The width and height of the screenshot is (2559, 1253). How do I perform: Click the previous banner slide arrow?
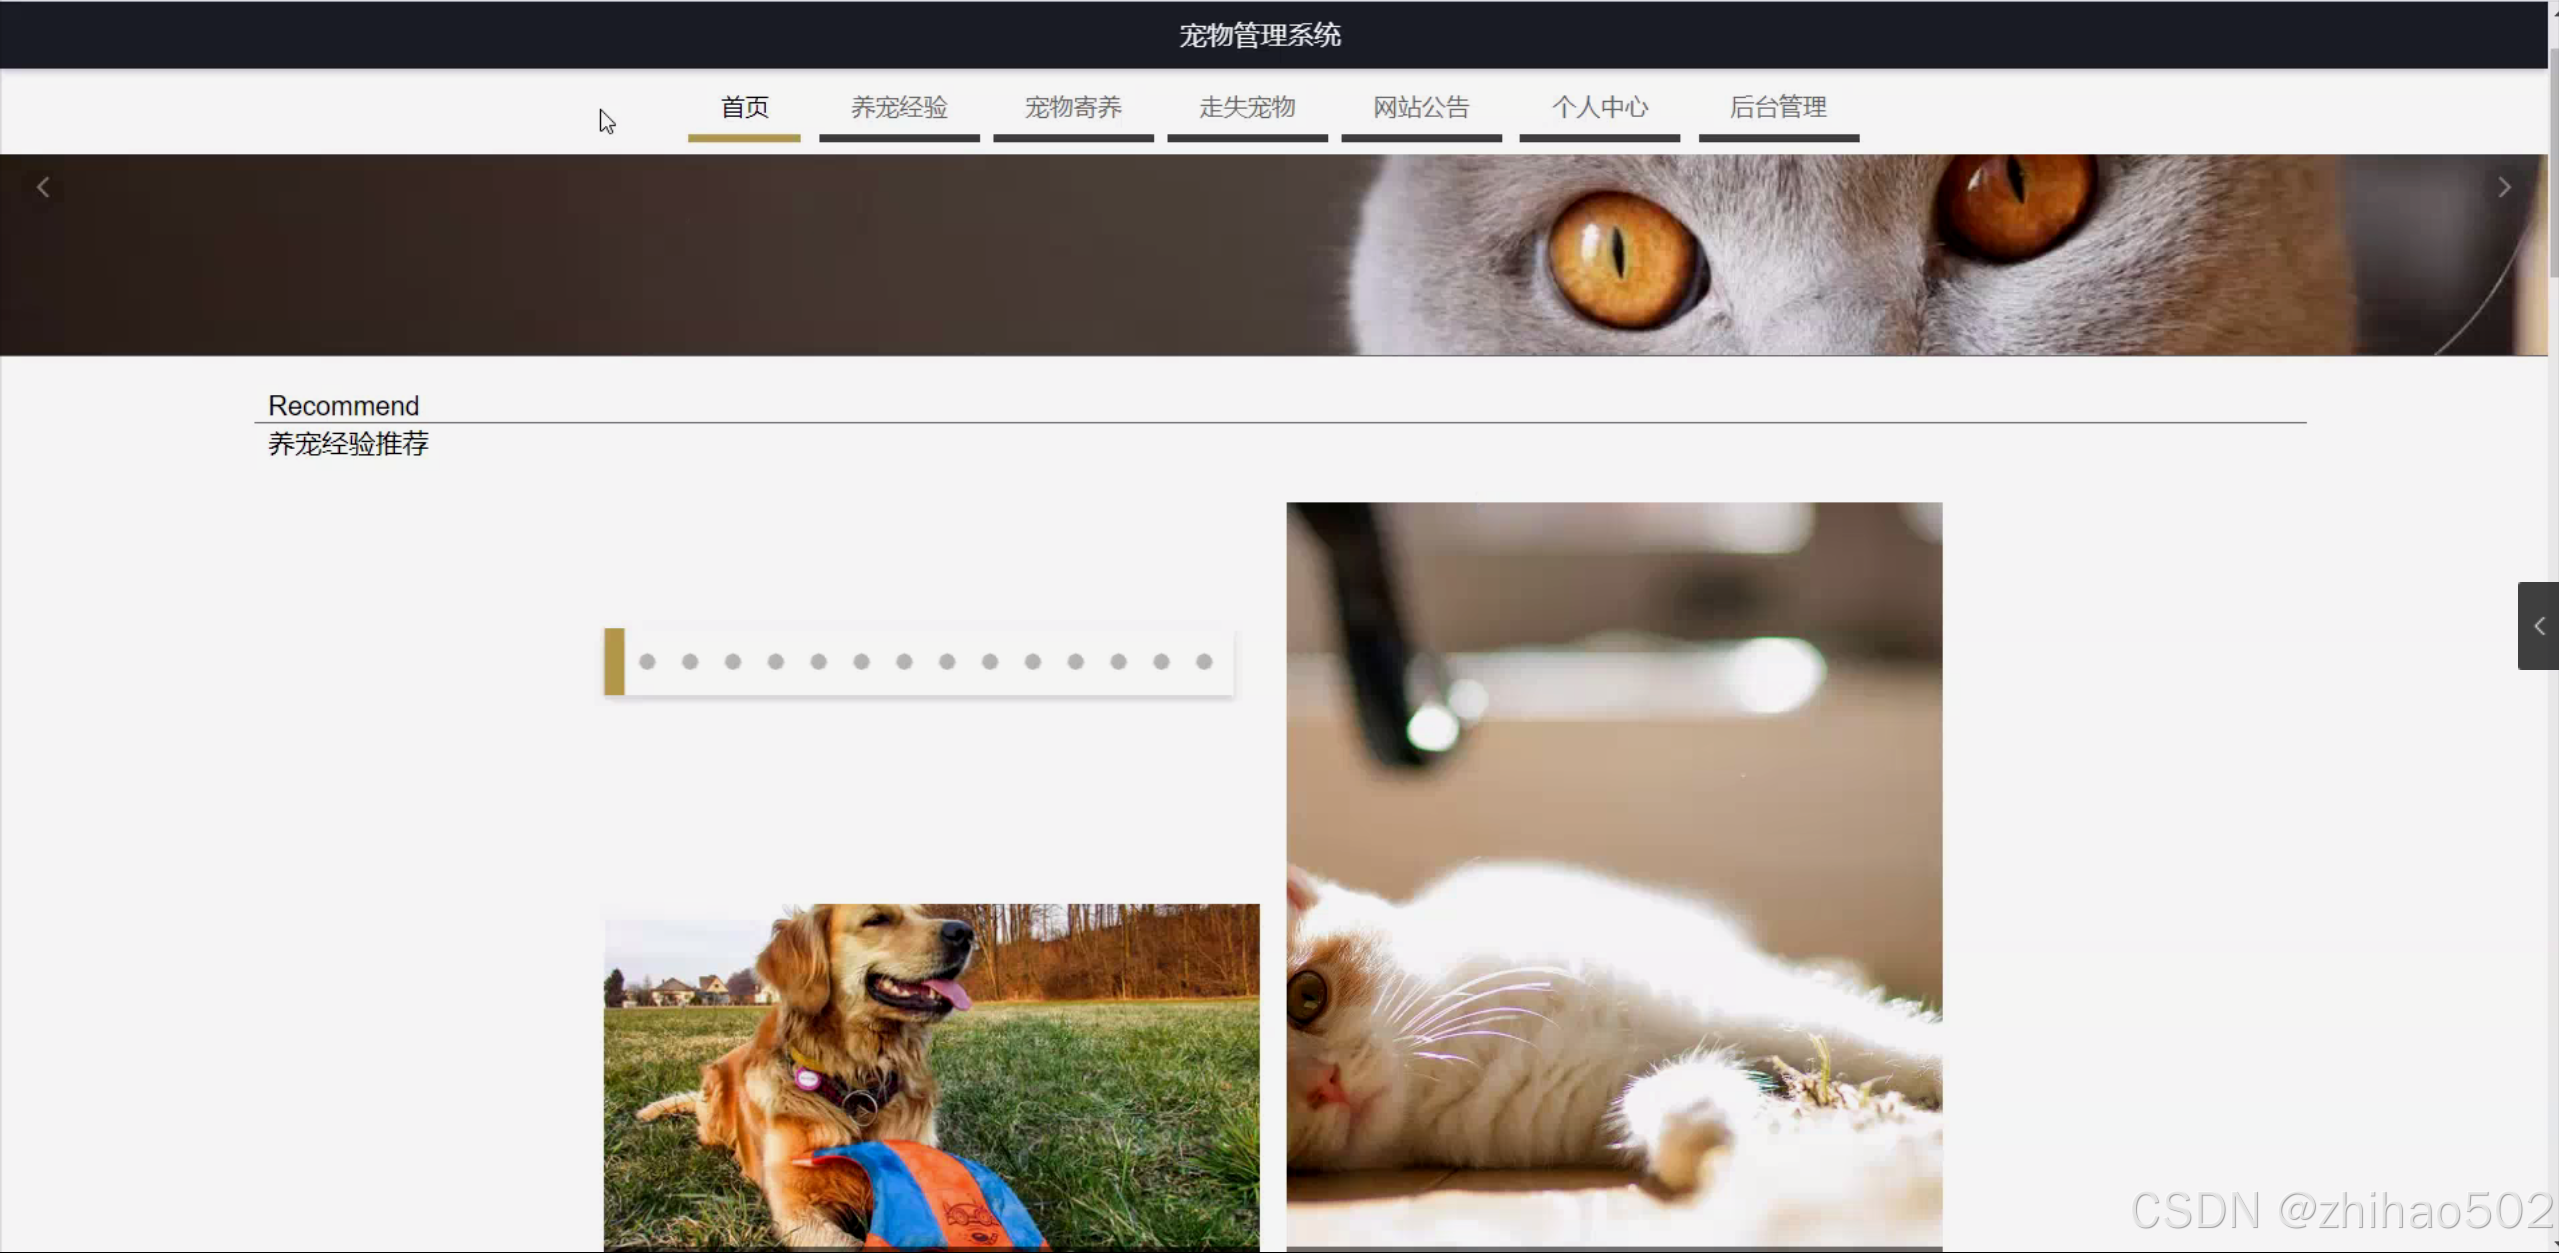coord(43,187)
